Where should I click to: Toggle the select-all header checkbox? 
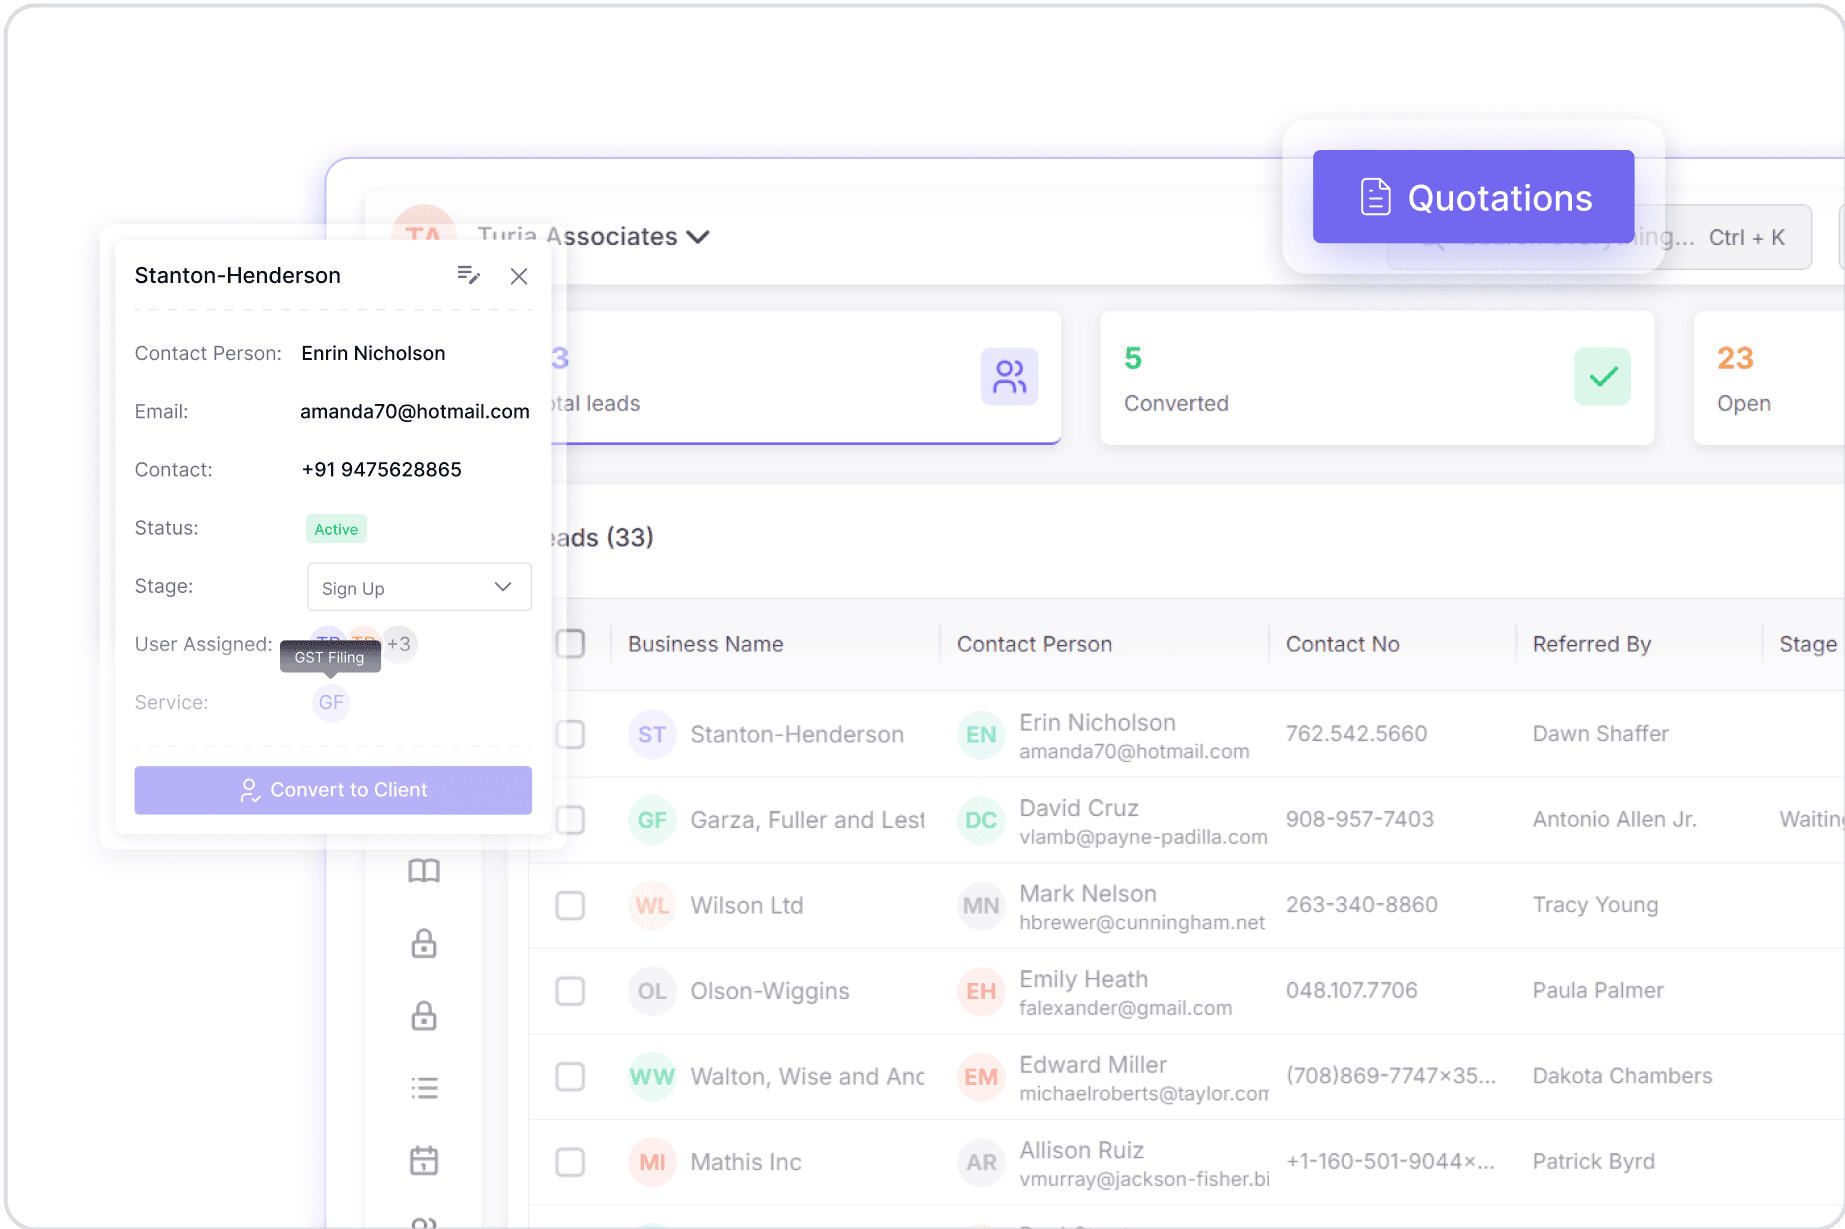pos(570,644)
